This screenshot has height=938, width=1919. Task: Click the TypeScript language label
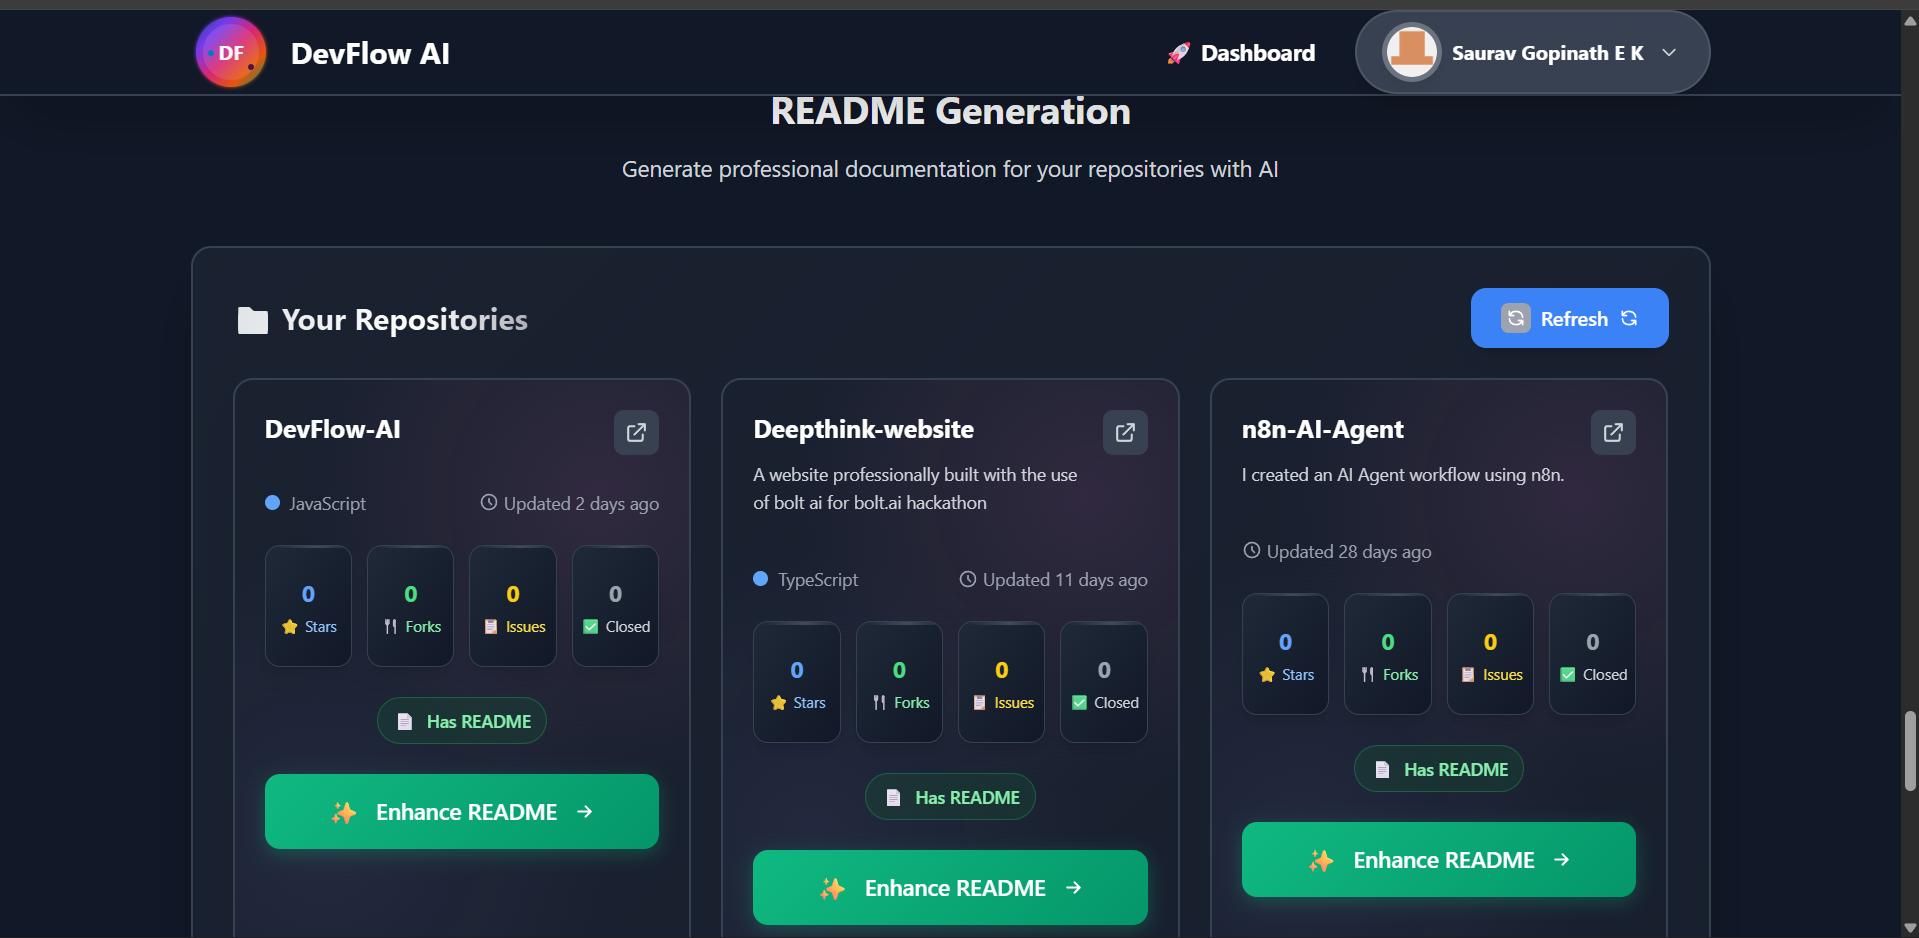(x=818, y=580)
